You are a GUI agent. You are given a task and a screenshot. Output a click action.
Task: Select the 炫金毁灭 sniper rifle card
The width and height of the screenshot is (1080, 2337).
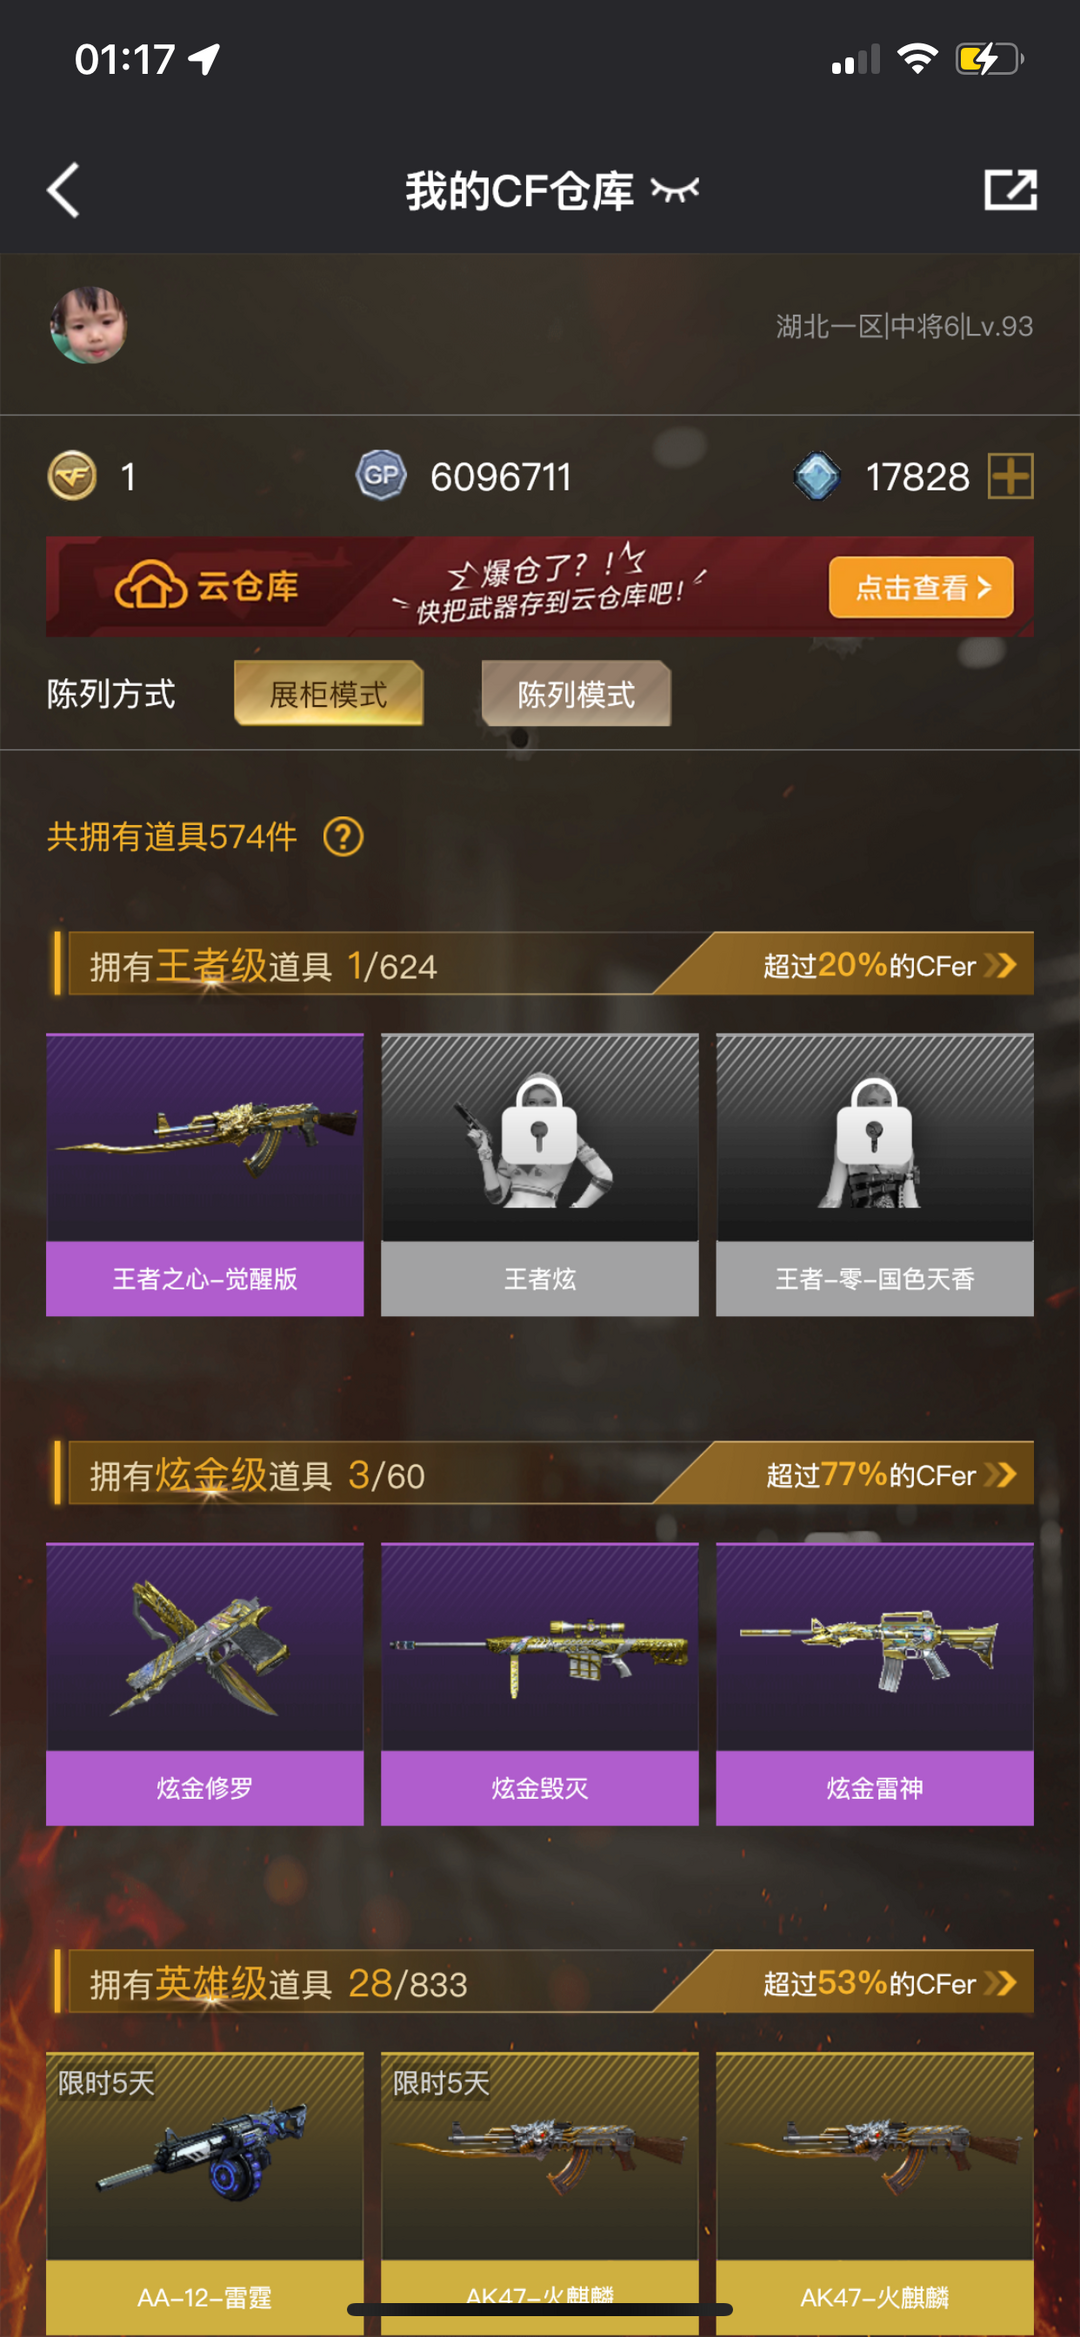click(540, 1684)
